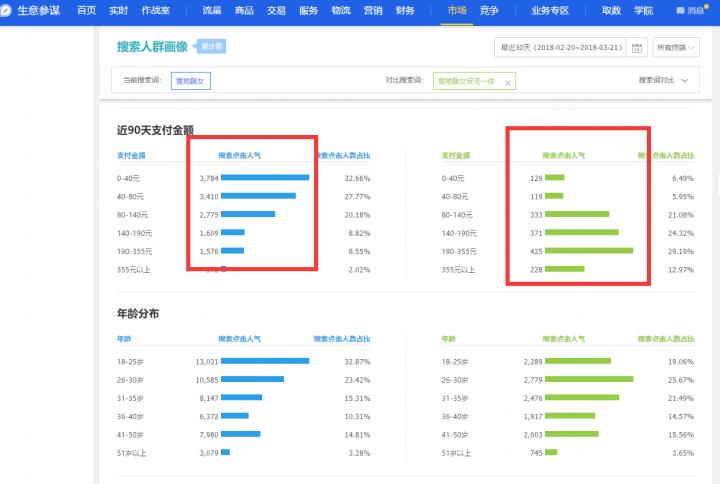Click the 24.32% value
720x484 pixels.
coord(681,233)
